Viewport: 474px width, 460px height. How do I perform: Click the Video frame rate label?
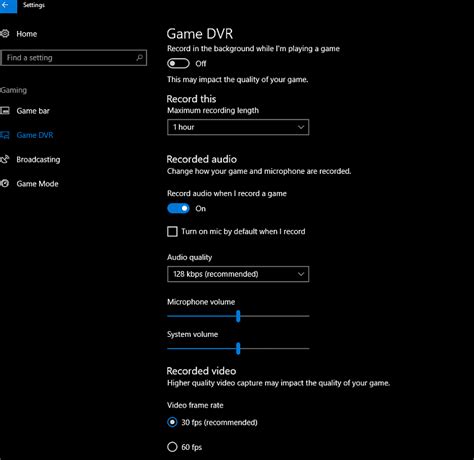click(x=195, y=405)
